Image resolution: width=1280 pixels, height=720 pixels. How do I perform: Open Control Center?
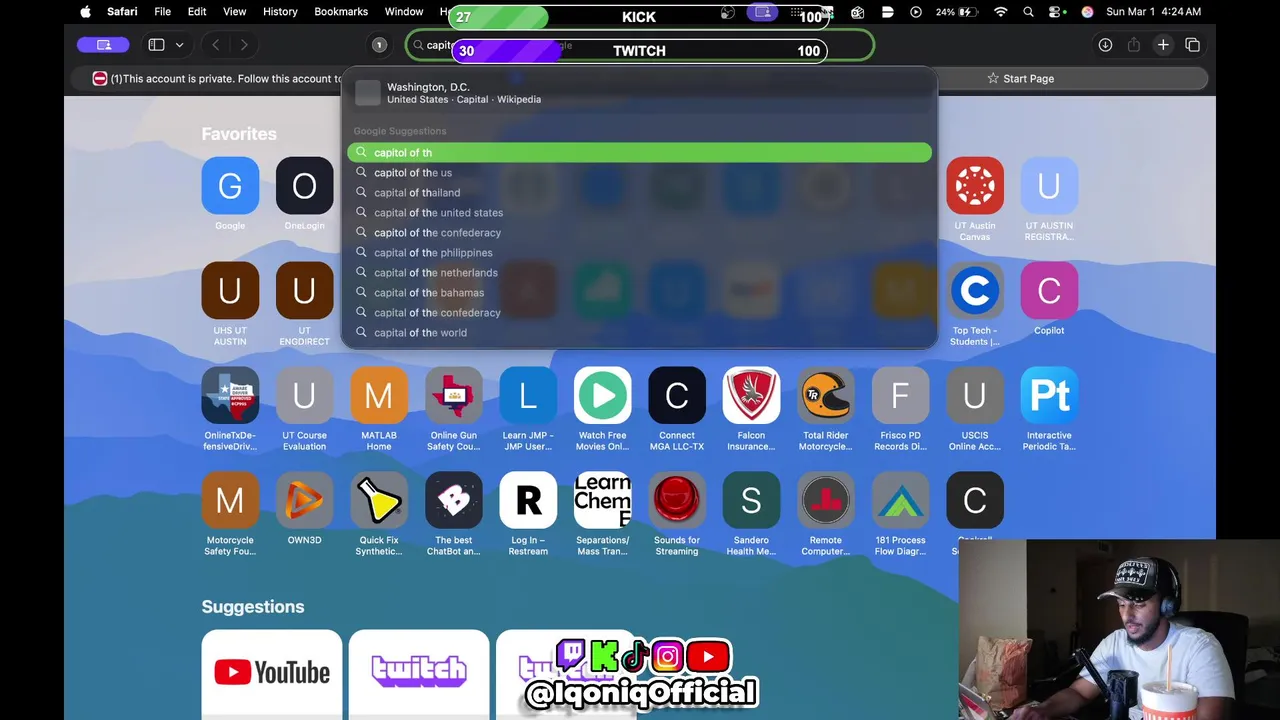1057,12
